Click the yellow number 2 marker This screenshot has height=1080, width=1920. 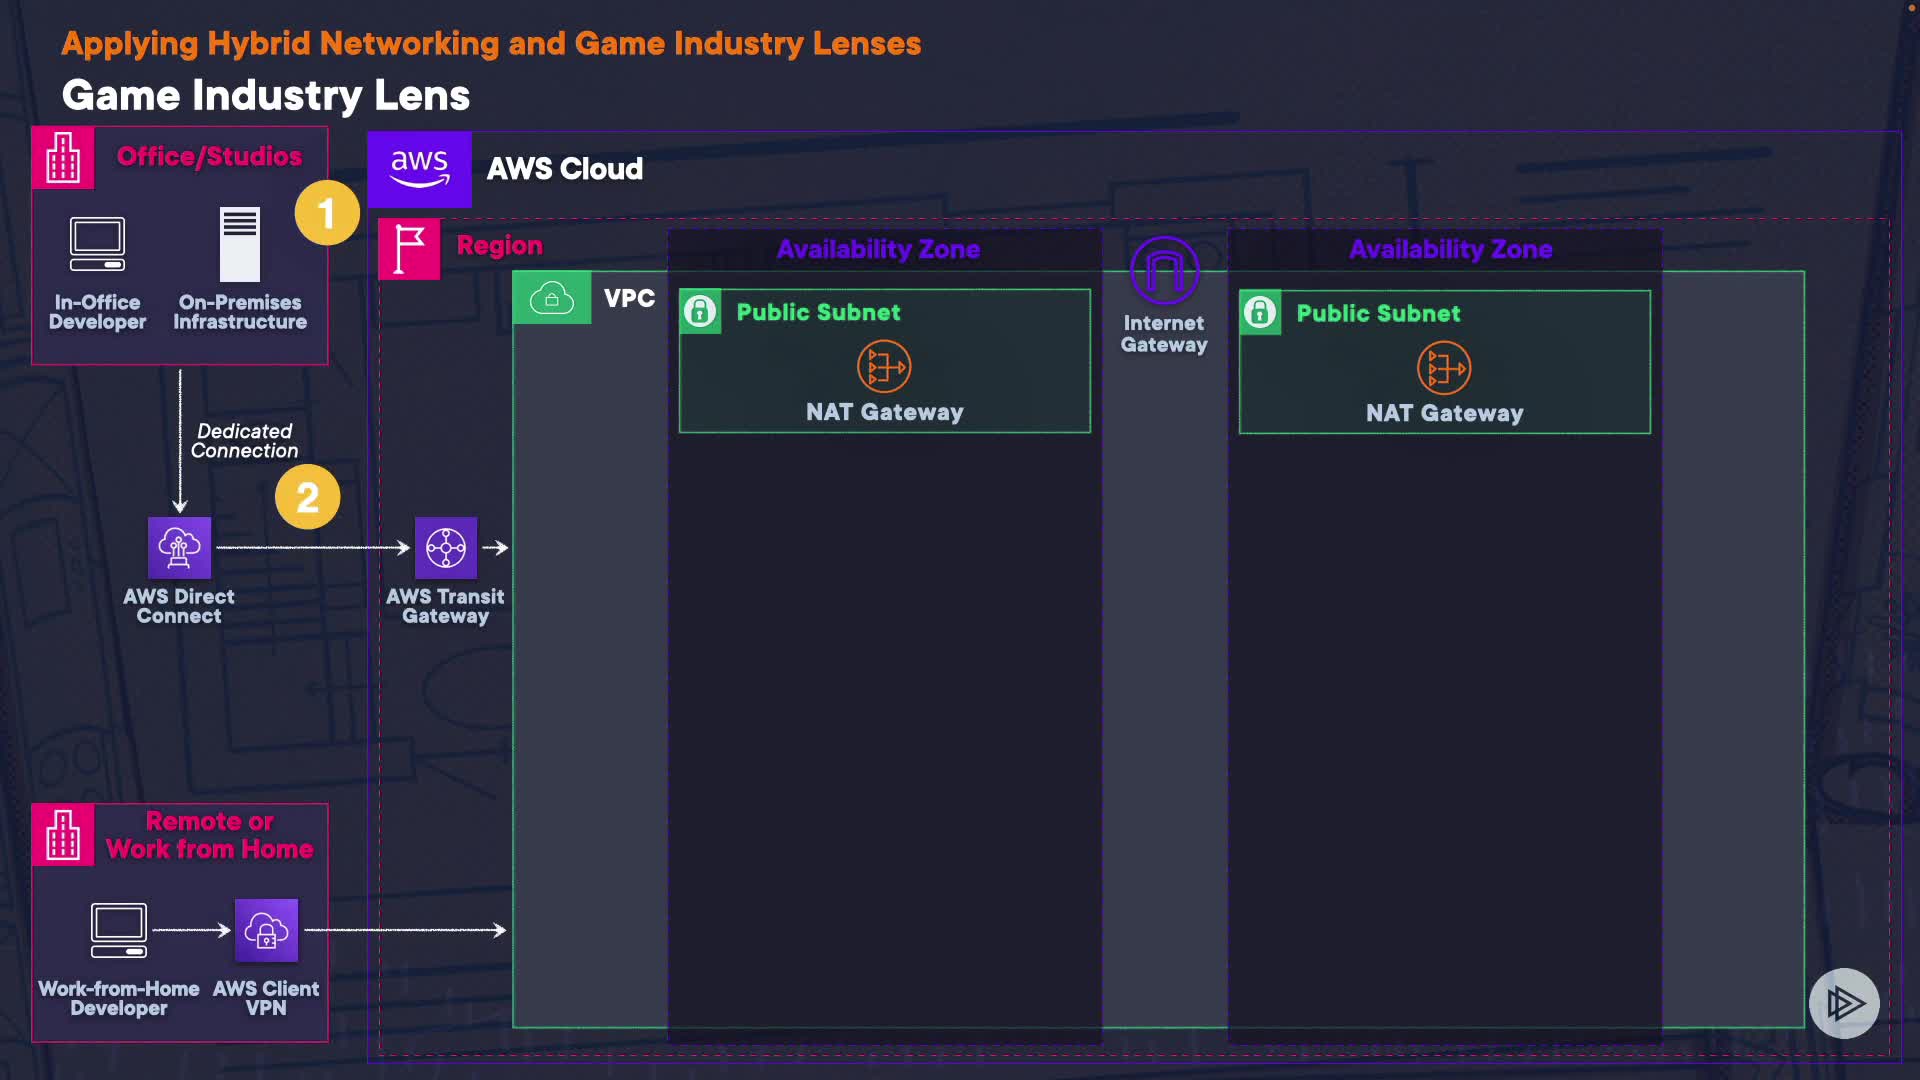308,497
